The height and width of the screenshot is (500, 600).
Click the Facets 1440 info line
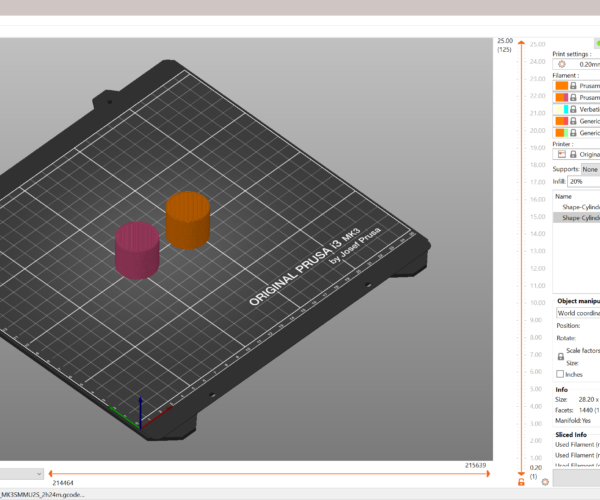coord(577,410)
